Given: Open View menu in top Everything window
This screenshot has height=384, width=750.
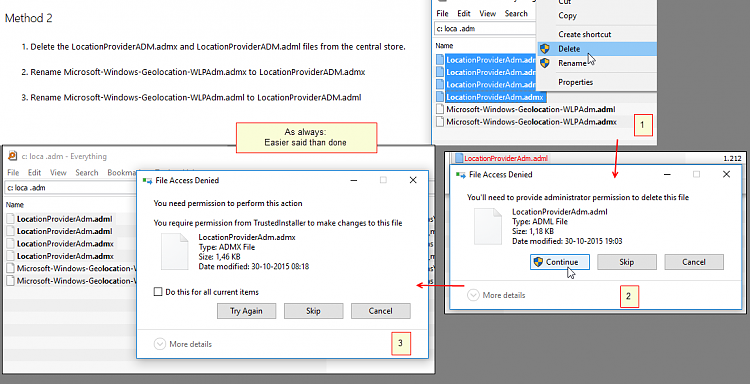Looking at the screenshot, I should 487,13.
